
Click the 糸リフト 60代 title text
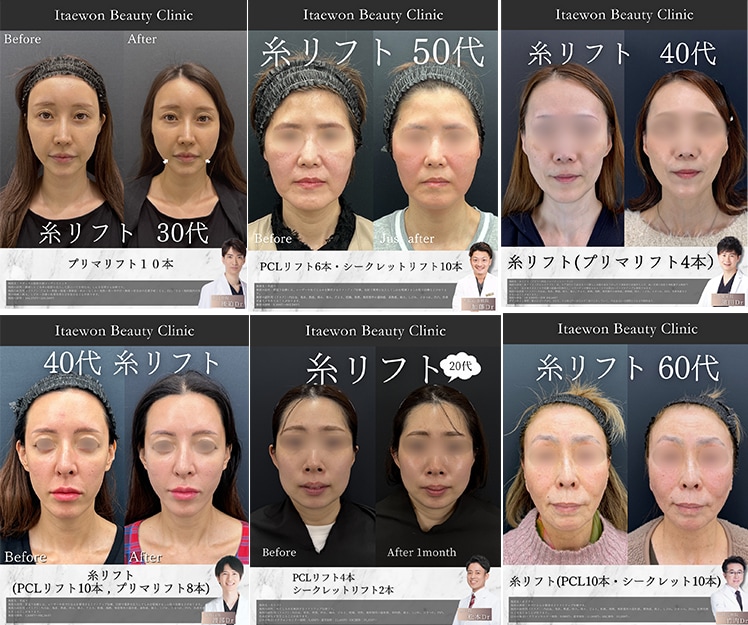tap(627, 367)
